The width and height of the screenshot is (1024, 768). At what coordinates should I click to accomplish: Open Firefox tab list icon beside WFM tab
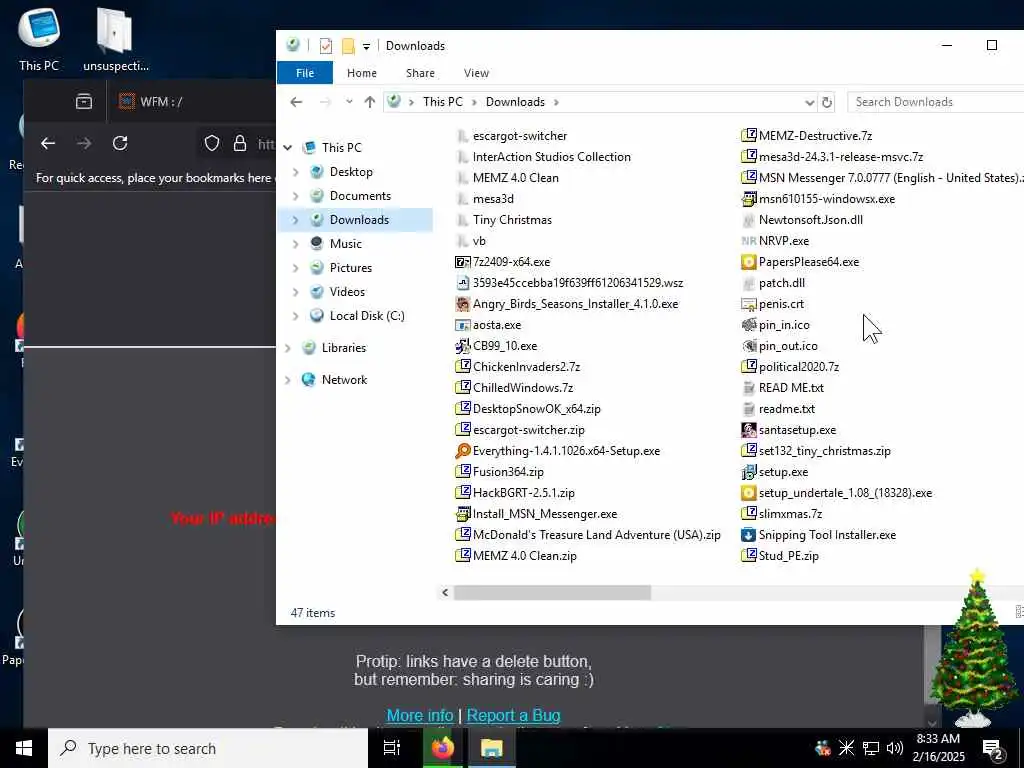click(x=84, y=101)
